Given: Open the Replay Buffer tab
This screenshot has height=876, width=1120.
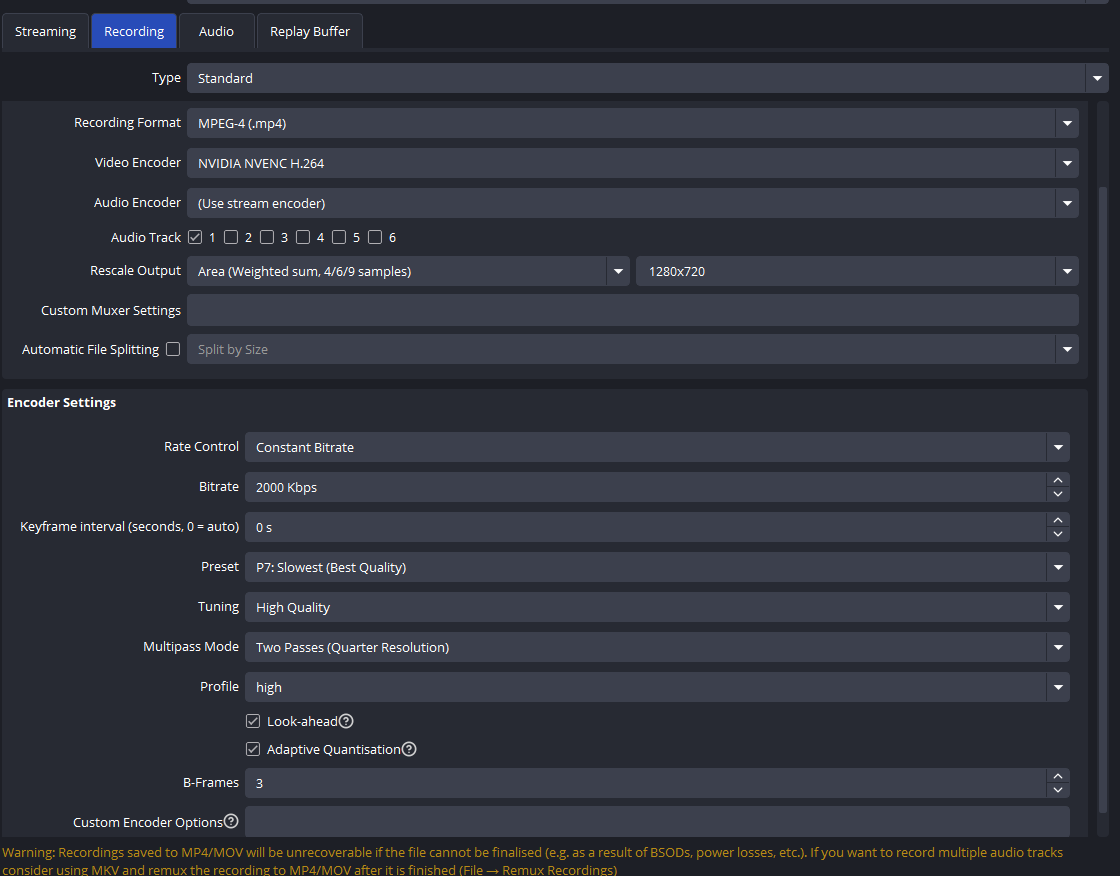Looking at the screenshot, I should tap(310, 31).
